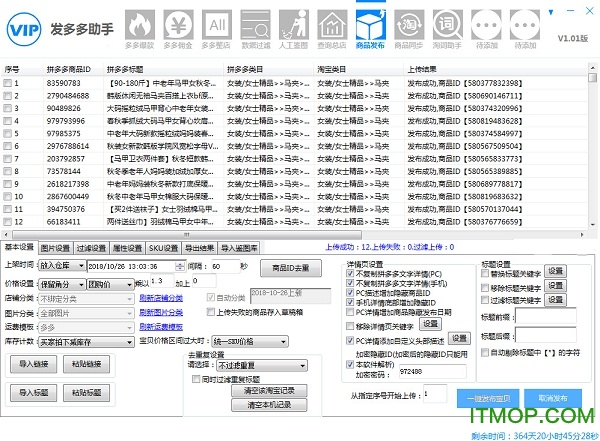Switch to the SKU设置 tab
This screenshot has width=600, height=441.
click(164, 248)
